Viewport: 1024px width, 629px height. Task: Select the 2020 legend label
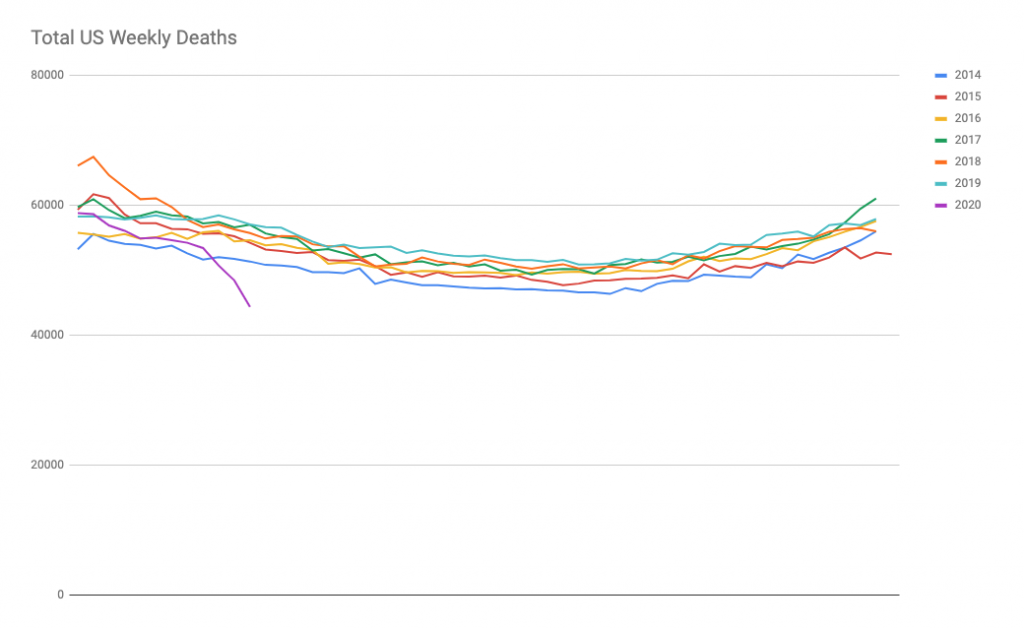tap(967, 204)
